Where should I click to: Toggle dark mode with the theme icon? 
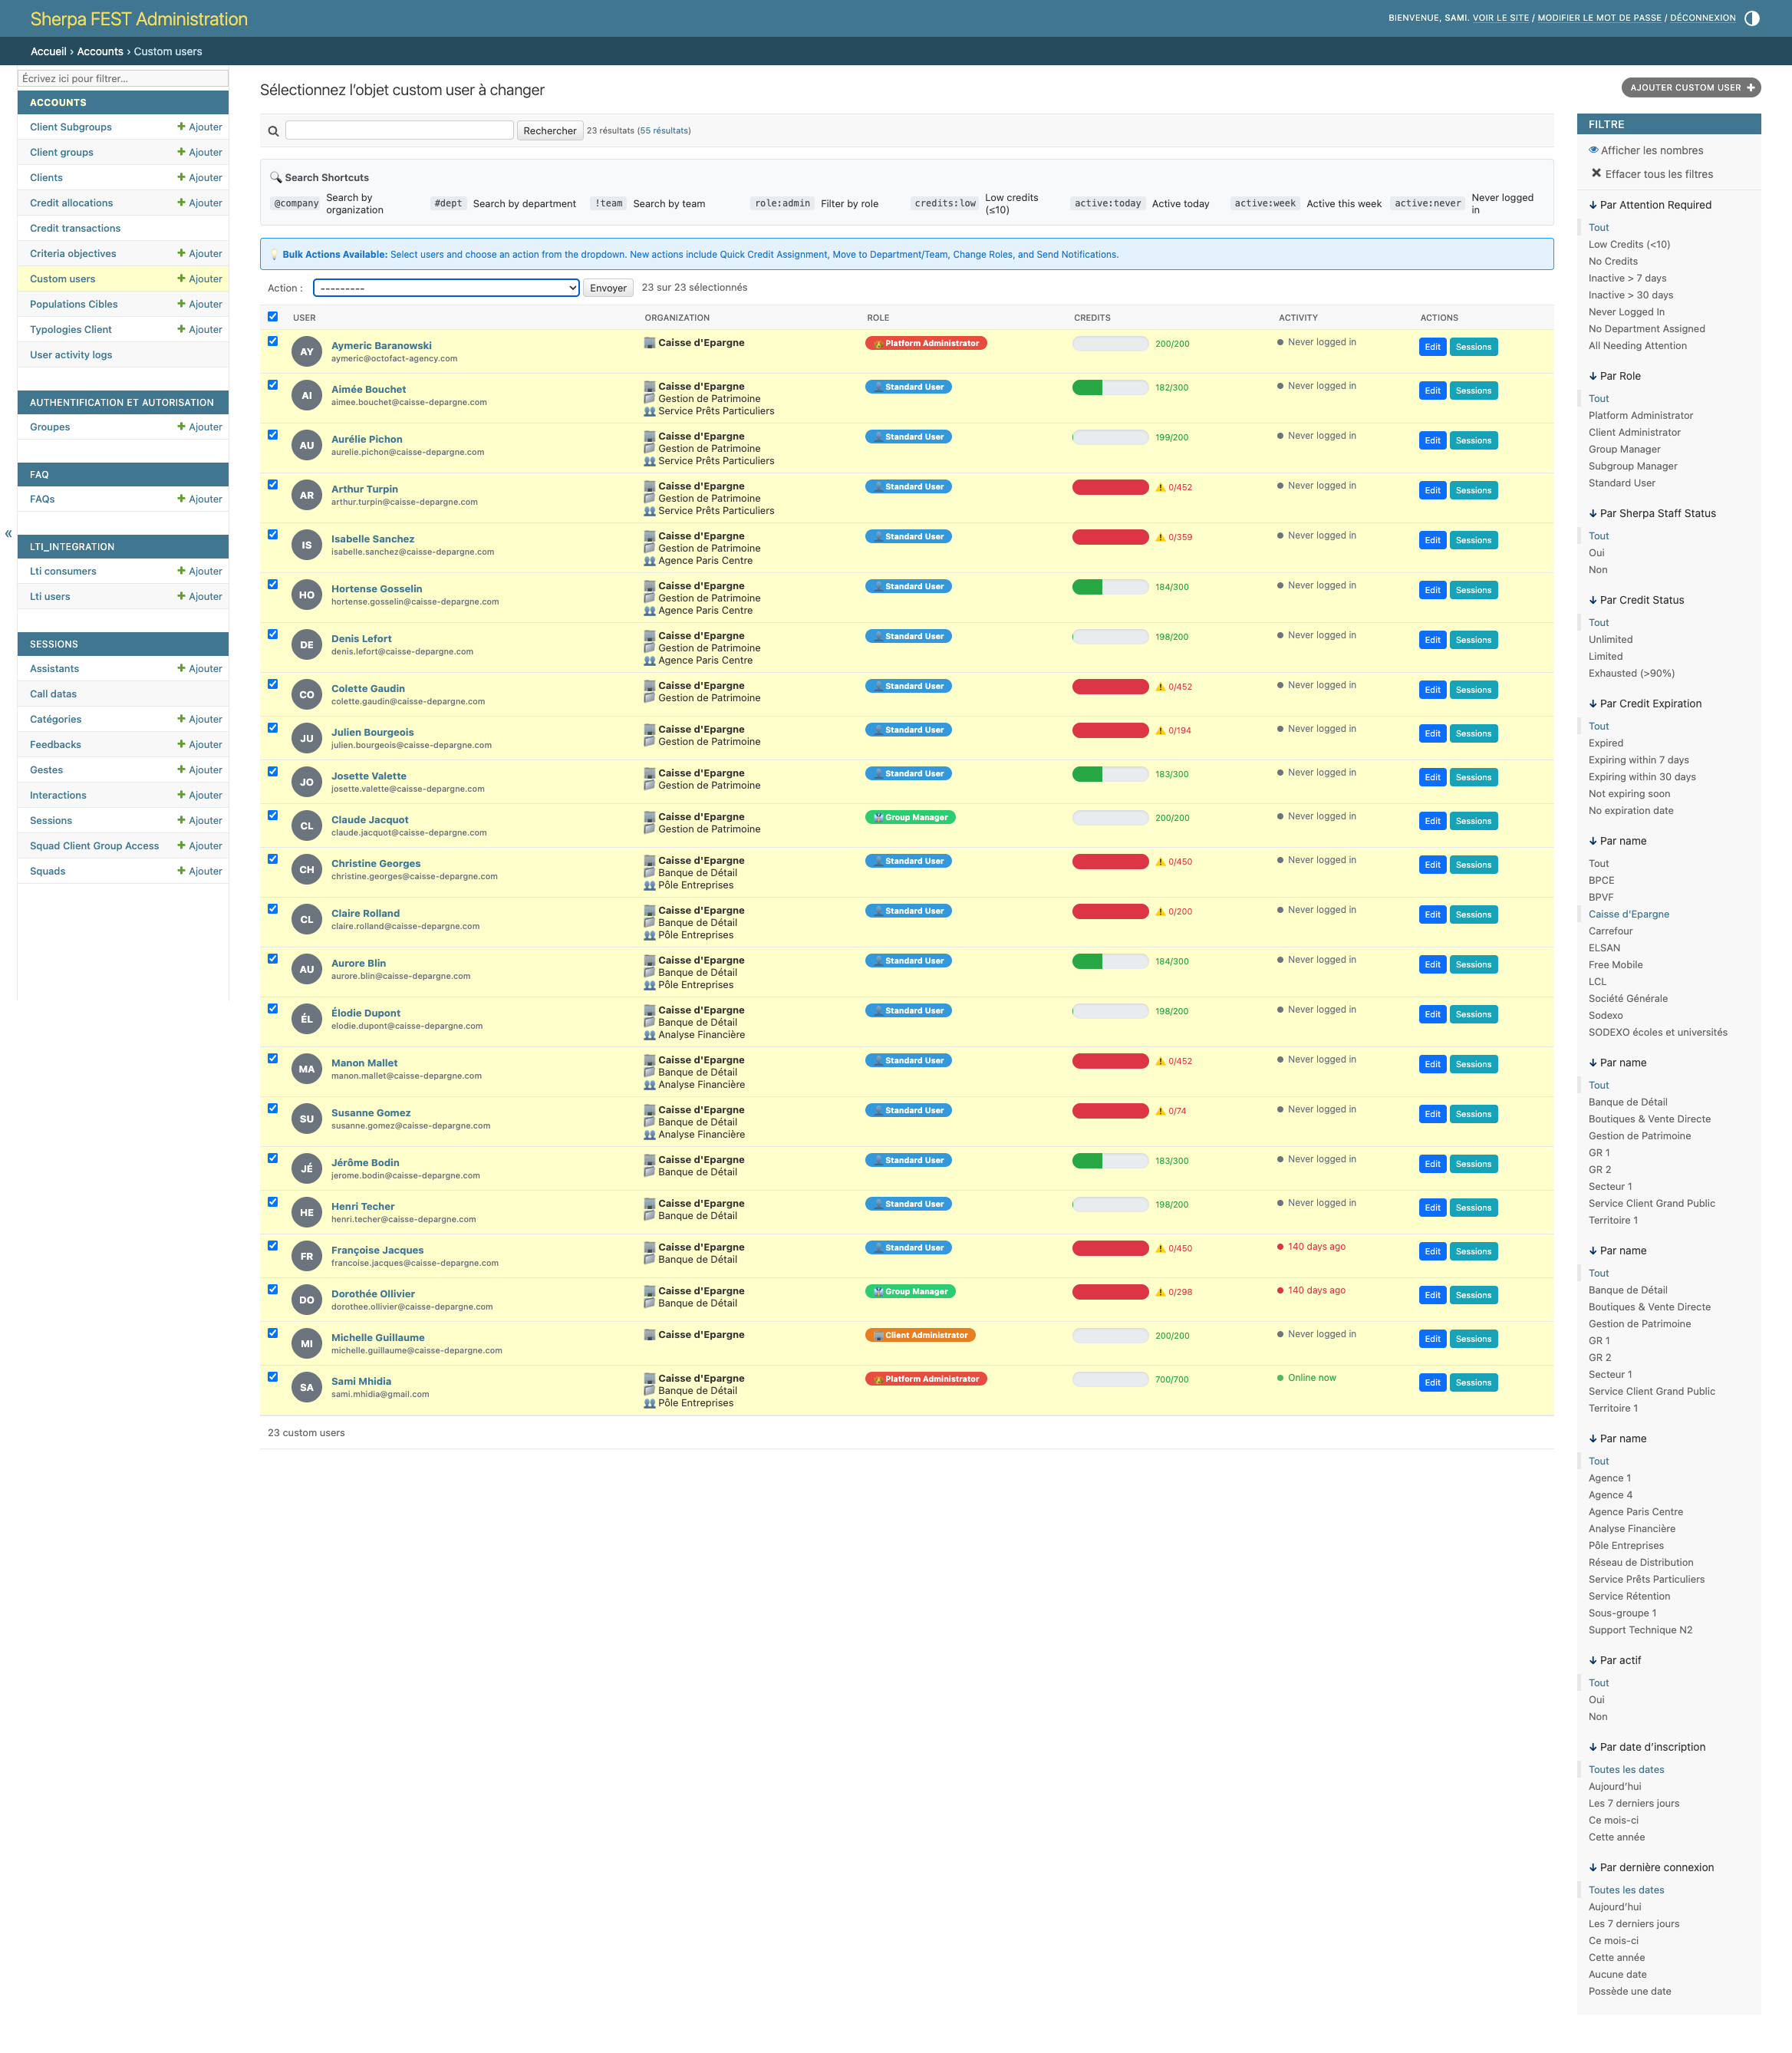click(x=1753, y=17)
